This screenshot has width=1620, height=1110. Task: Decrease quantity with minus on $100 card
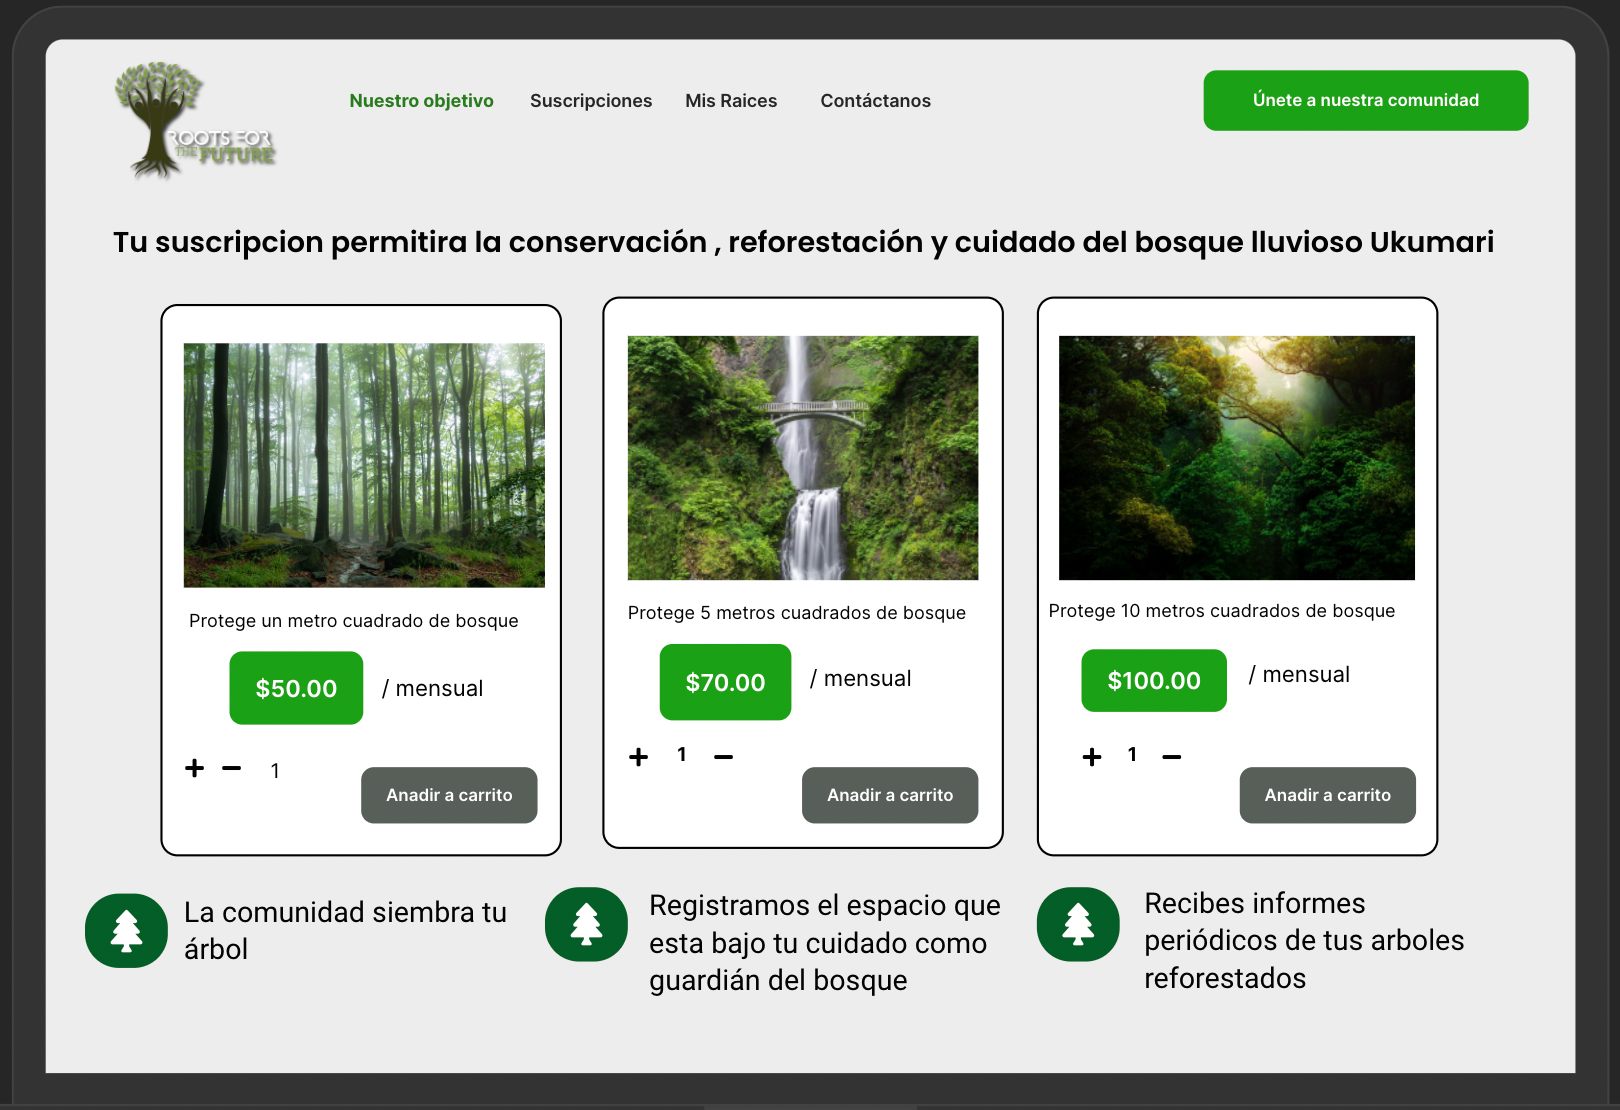pyautogui.click(x=1172, y=757)
